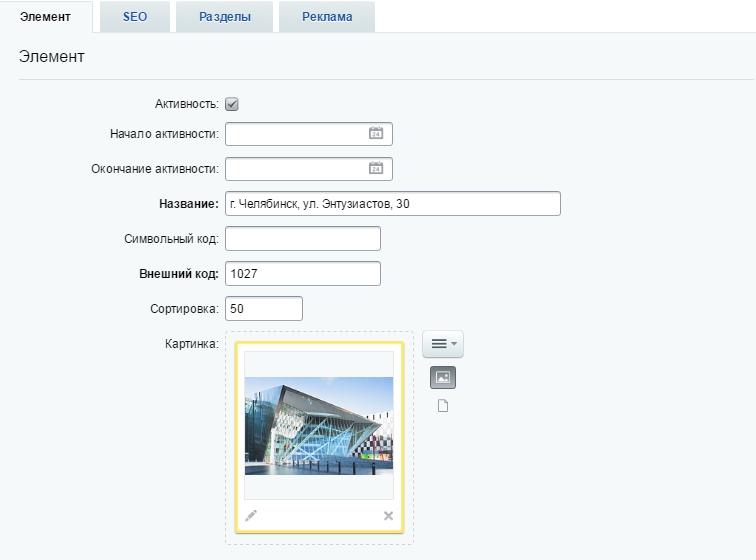Click the Название label

(189, 204)
